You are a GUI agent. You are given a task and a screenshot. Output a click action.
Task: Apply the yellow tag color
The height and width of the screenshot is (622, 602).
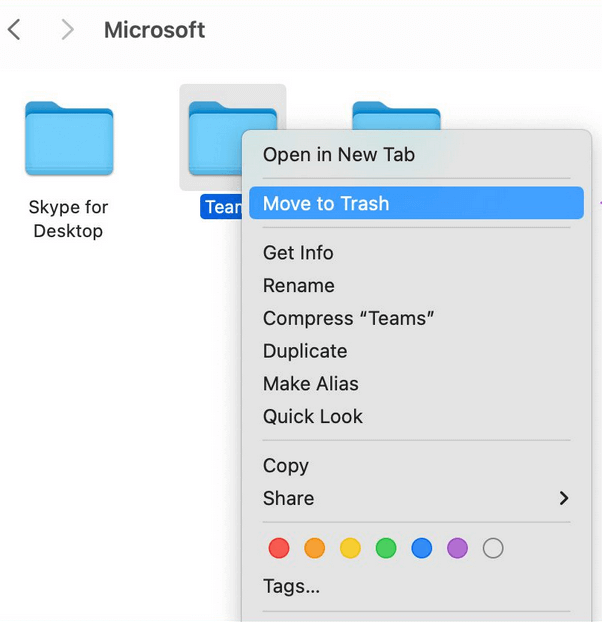coord(350,548)
